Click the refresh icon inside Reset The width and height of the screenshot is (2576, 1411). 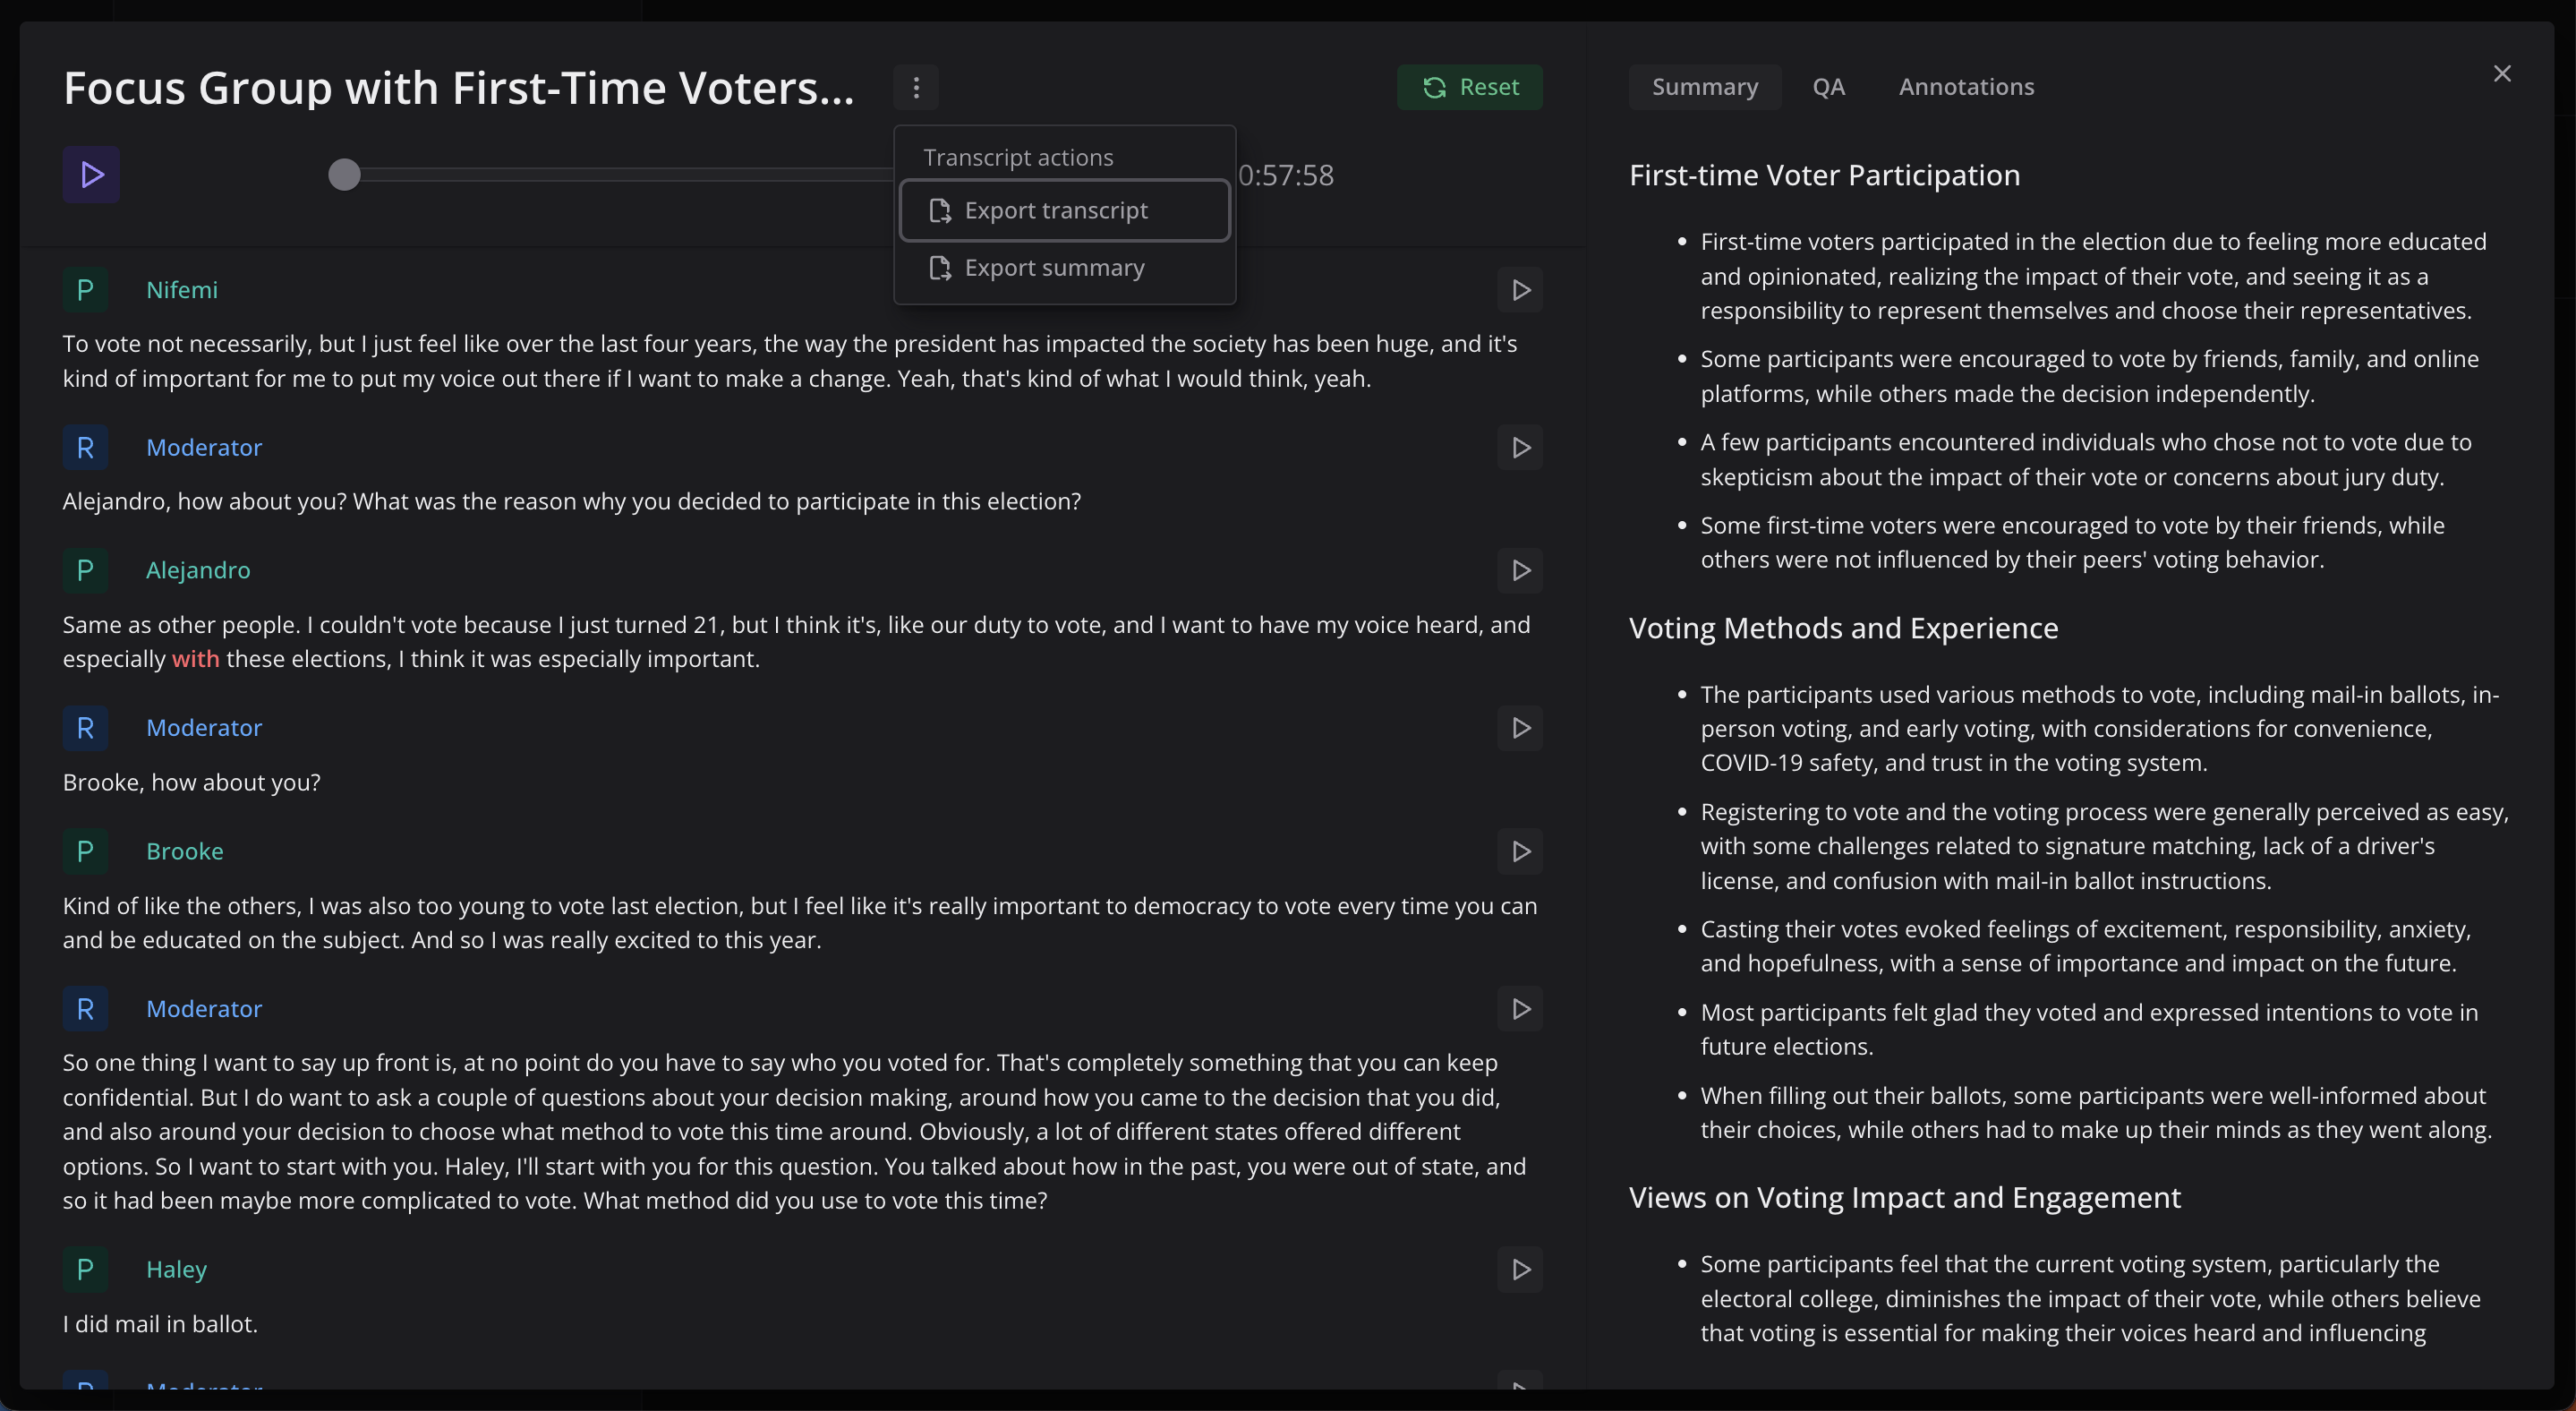pos(1435,88)
